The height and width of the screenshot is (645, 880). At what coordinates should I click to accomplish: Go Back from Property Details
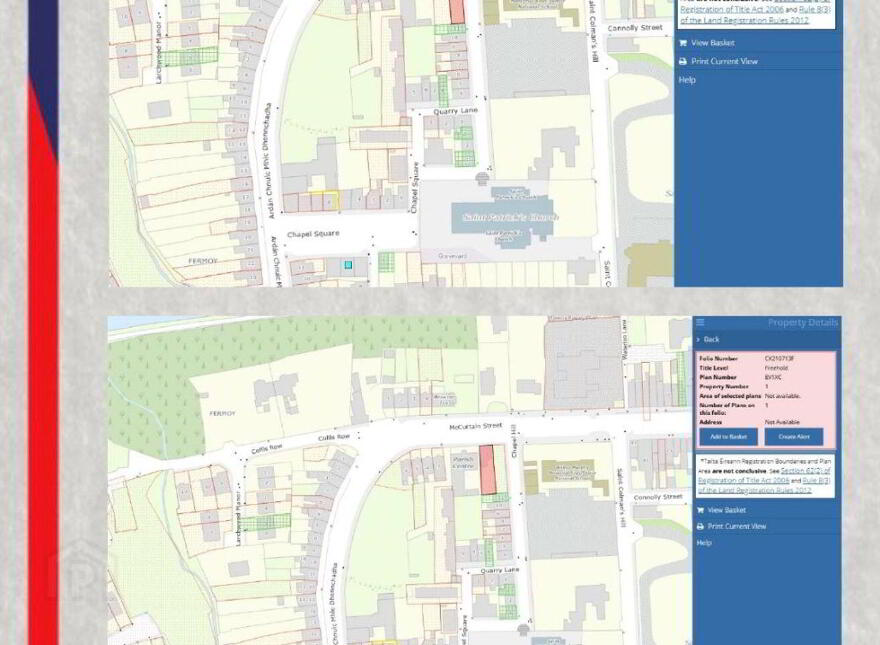pyautogui.click(x=711, y=340)
